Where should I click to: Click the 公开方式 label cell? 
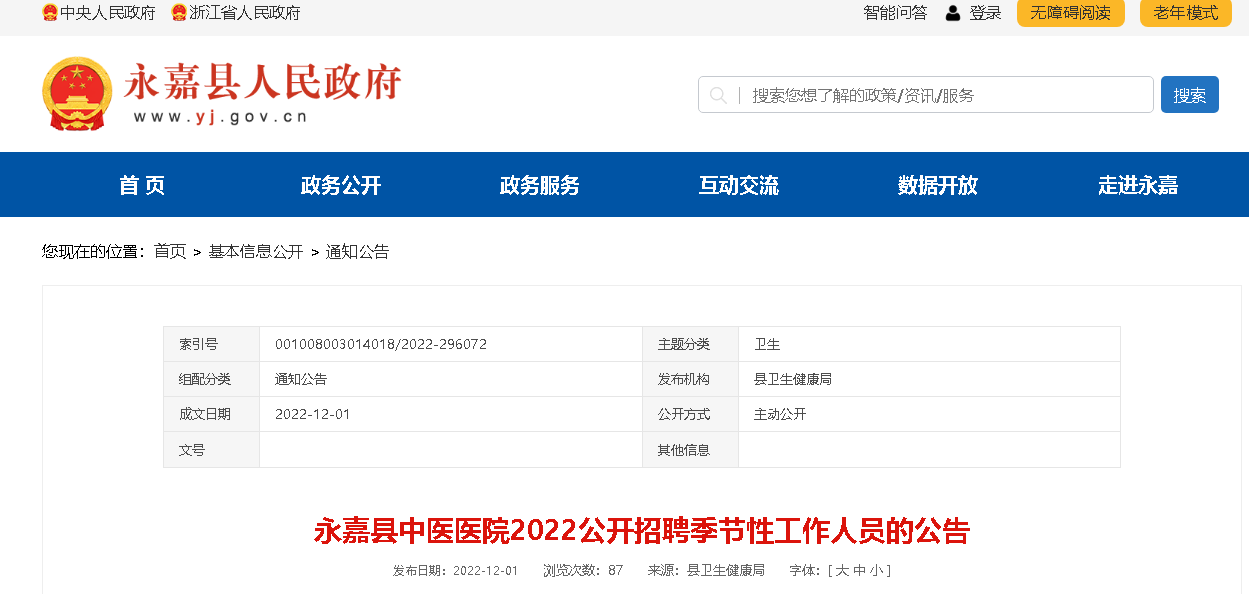click(690, 414)
